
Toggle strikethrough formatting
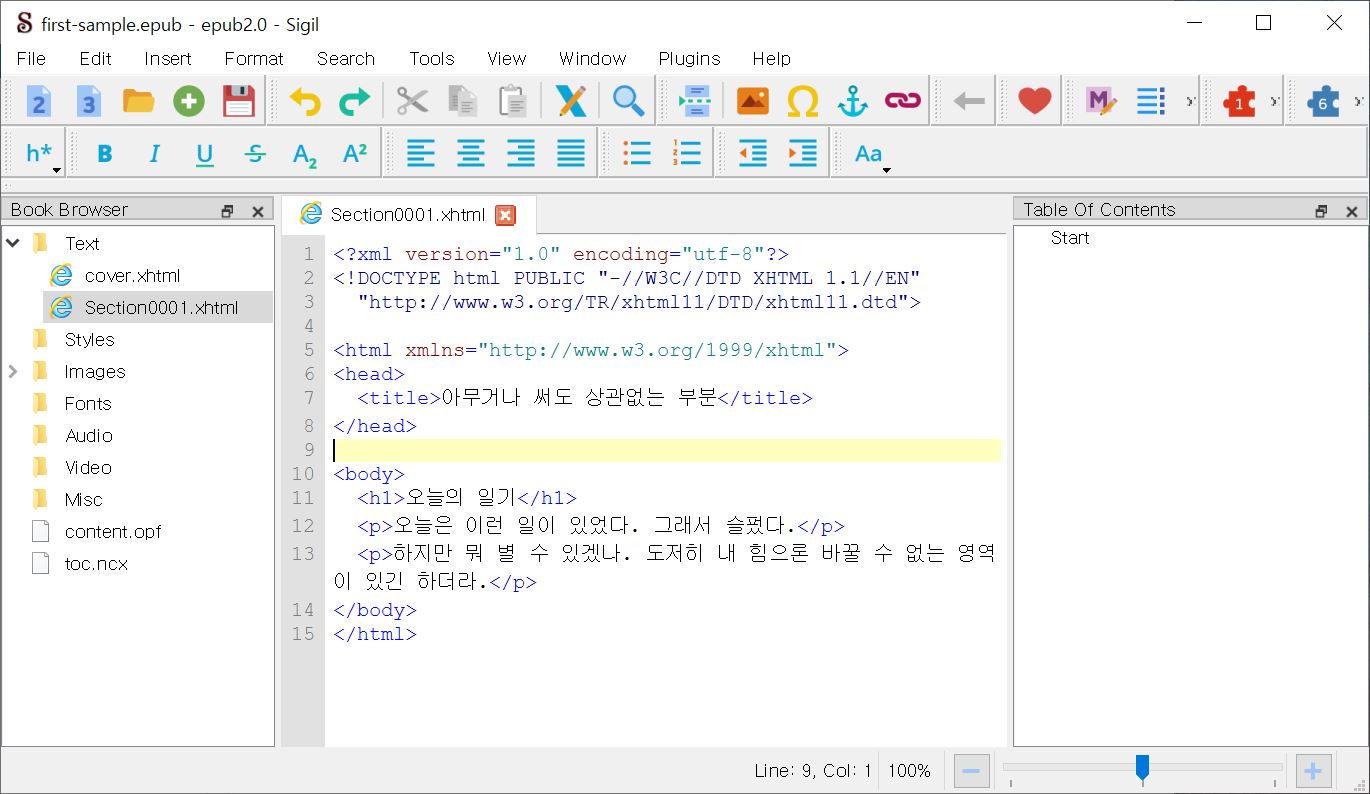pos(255,153)
